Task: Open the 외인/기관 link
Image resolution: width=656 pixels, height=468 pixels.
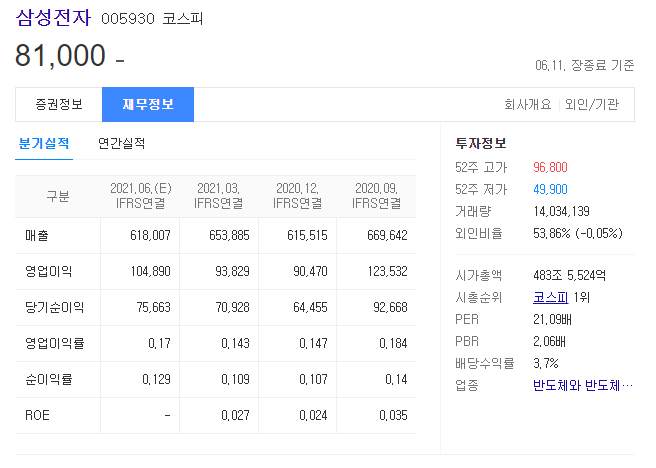Action: [x=592, y=104]
